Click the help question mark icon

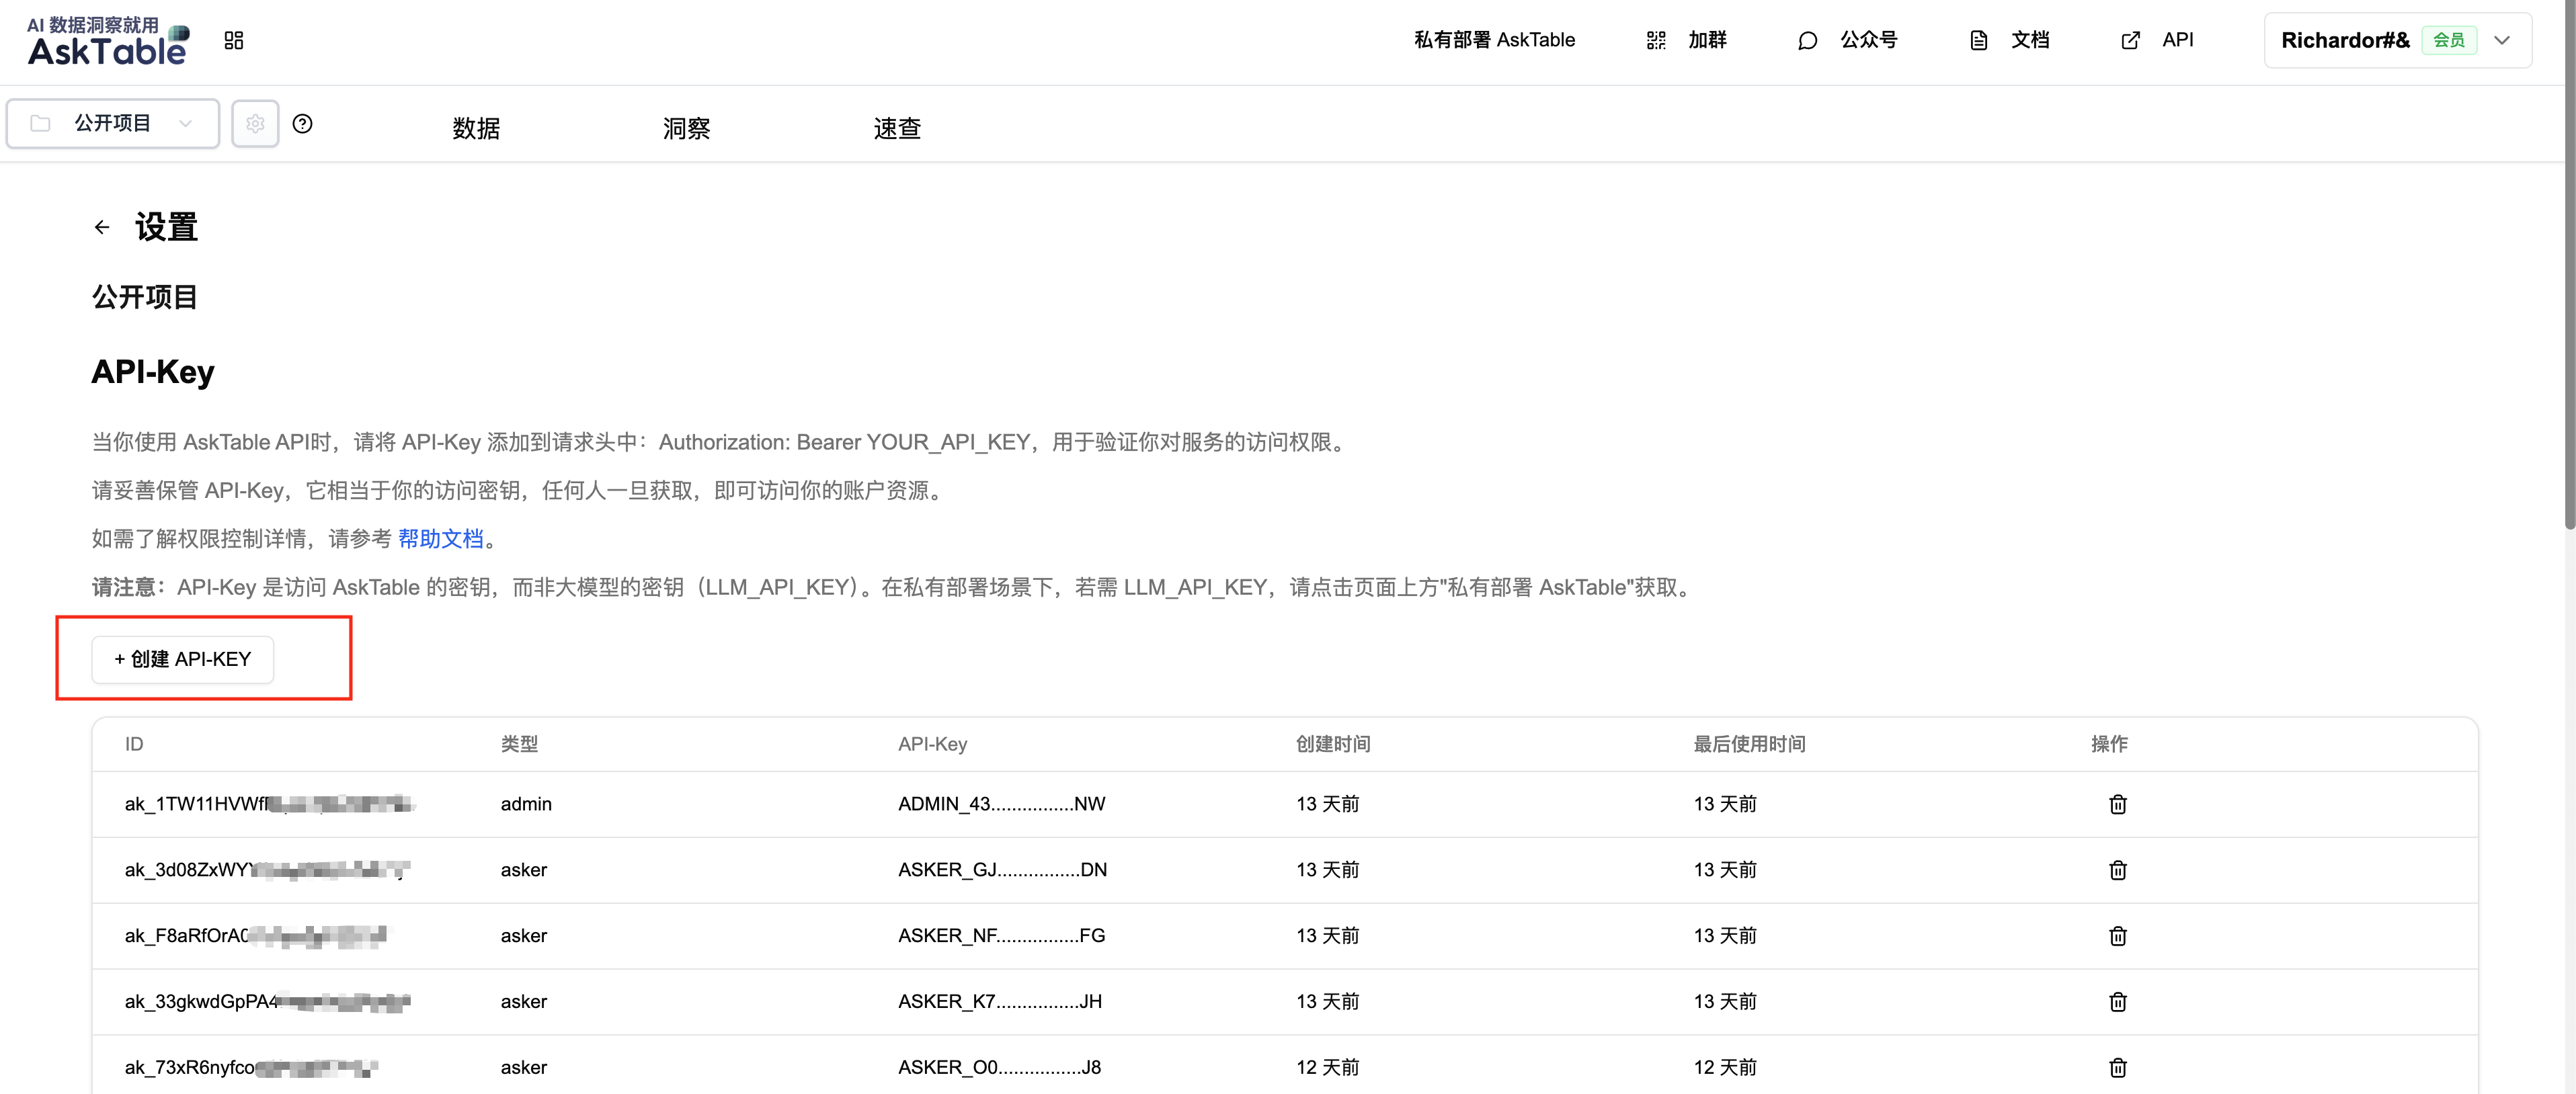click(x=302, y=124)
